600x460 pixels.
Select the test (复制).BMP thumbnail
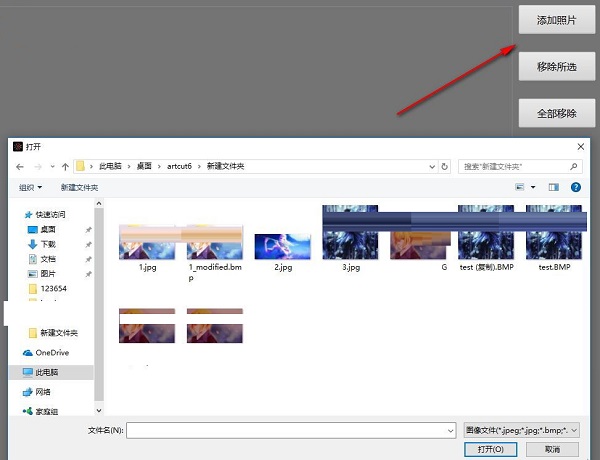click(x=486, y=232)
